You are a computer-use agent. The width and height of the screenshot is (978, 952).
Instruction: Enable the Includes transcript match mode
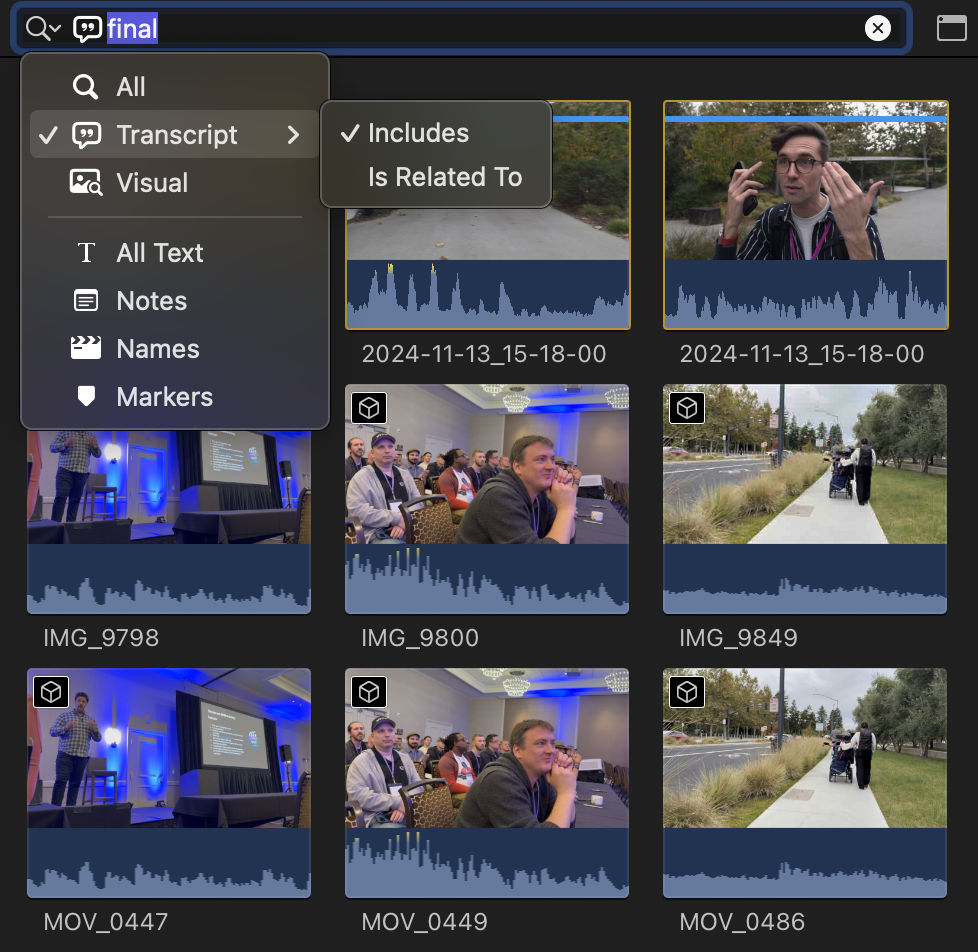coord(418,133)
